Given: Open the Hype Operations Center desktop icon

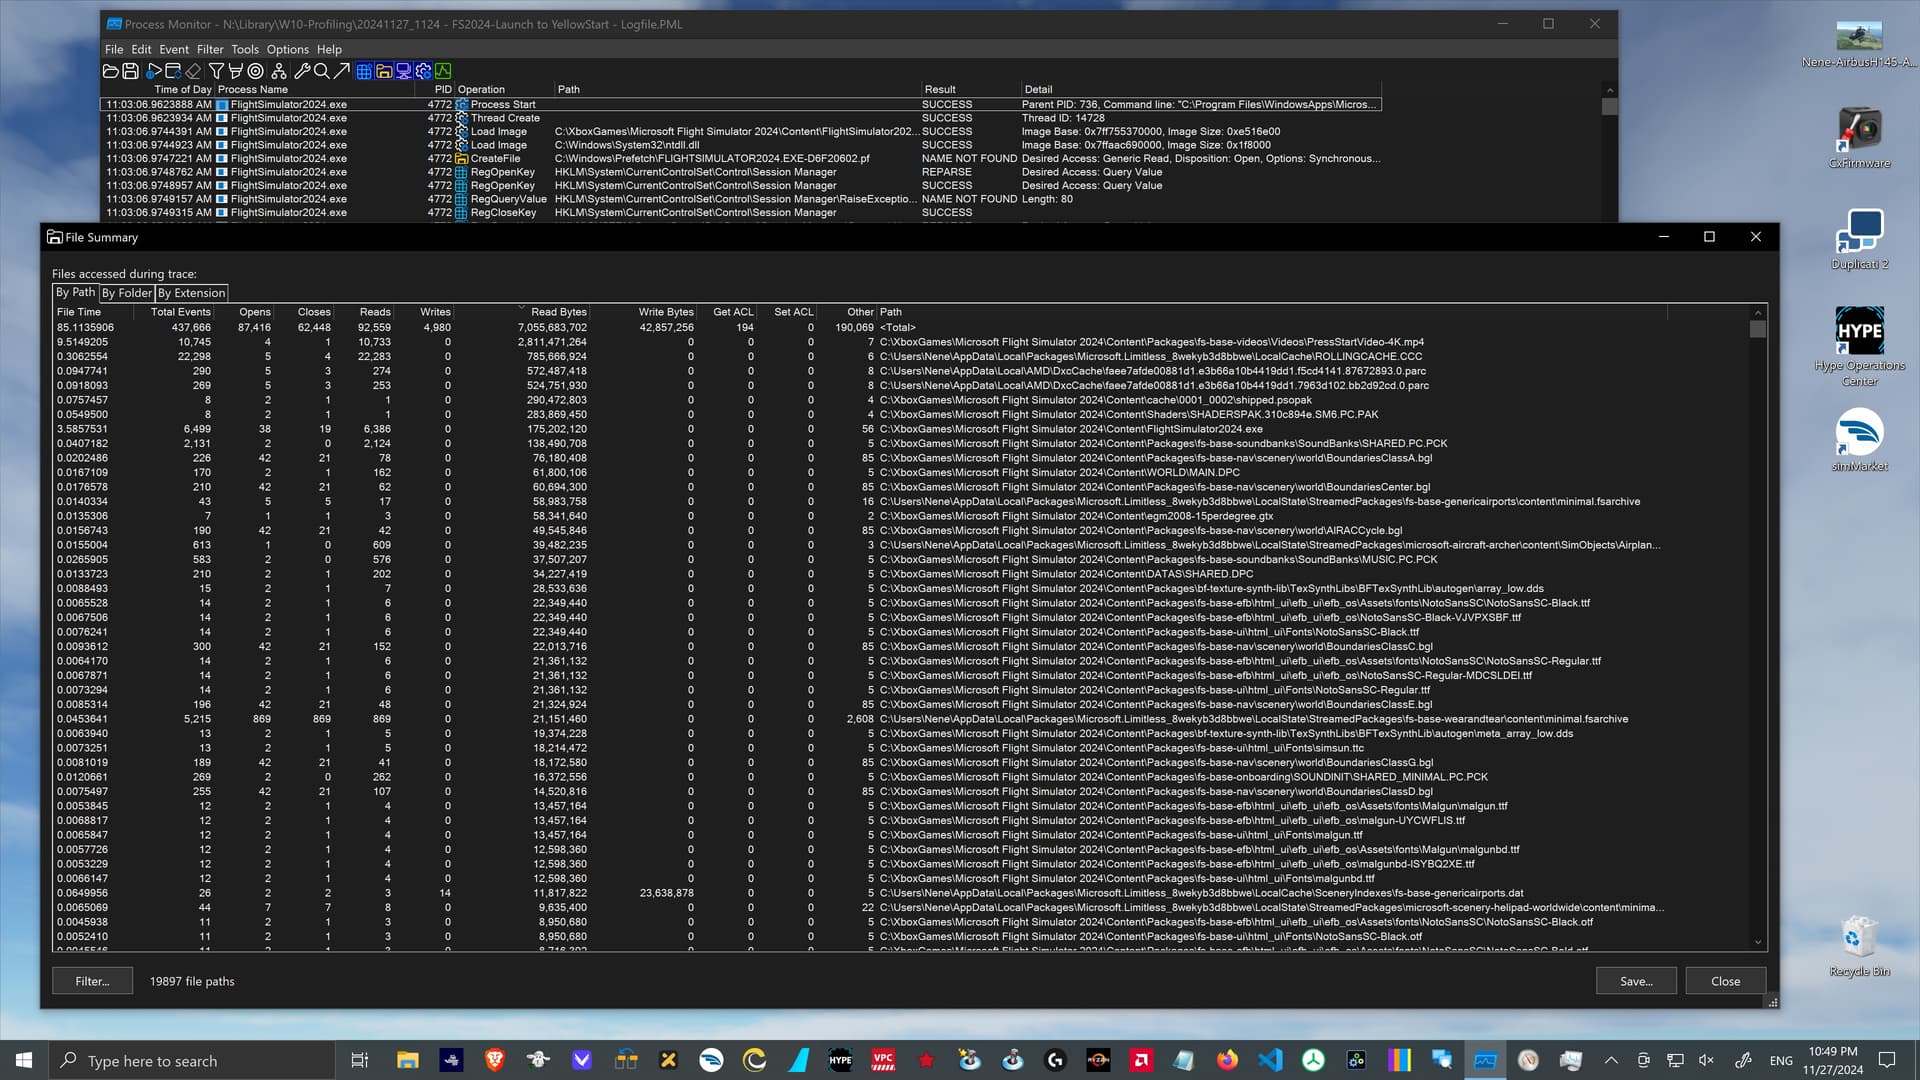Looking at the screenshot, I should click(x=1859, y=346).
